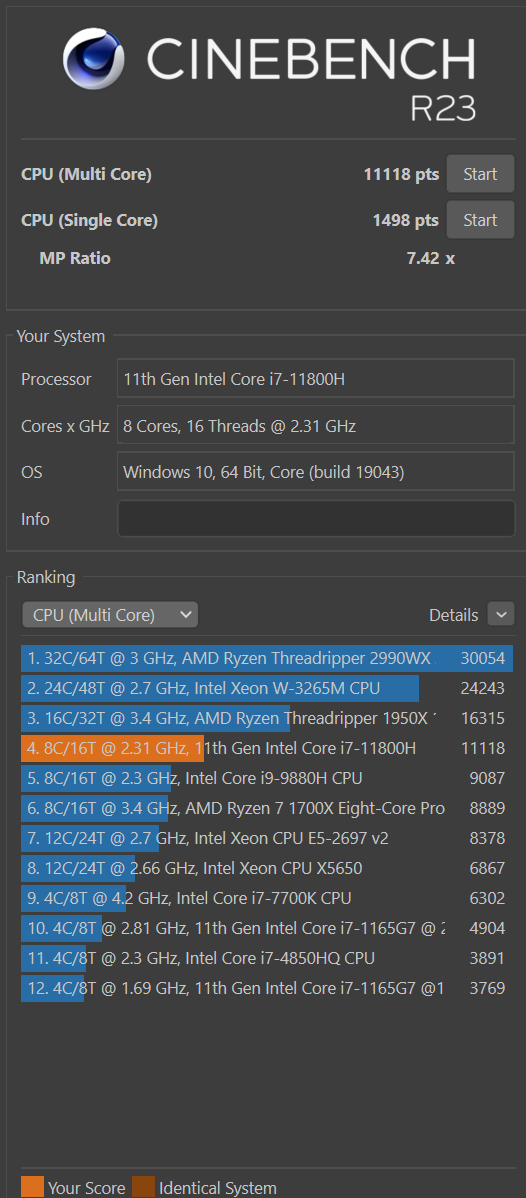Start the CPU Single Core benchmark
This screenshot has width=526, height=1198.
(480, 220)
